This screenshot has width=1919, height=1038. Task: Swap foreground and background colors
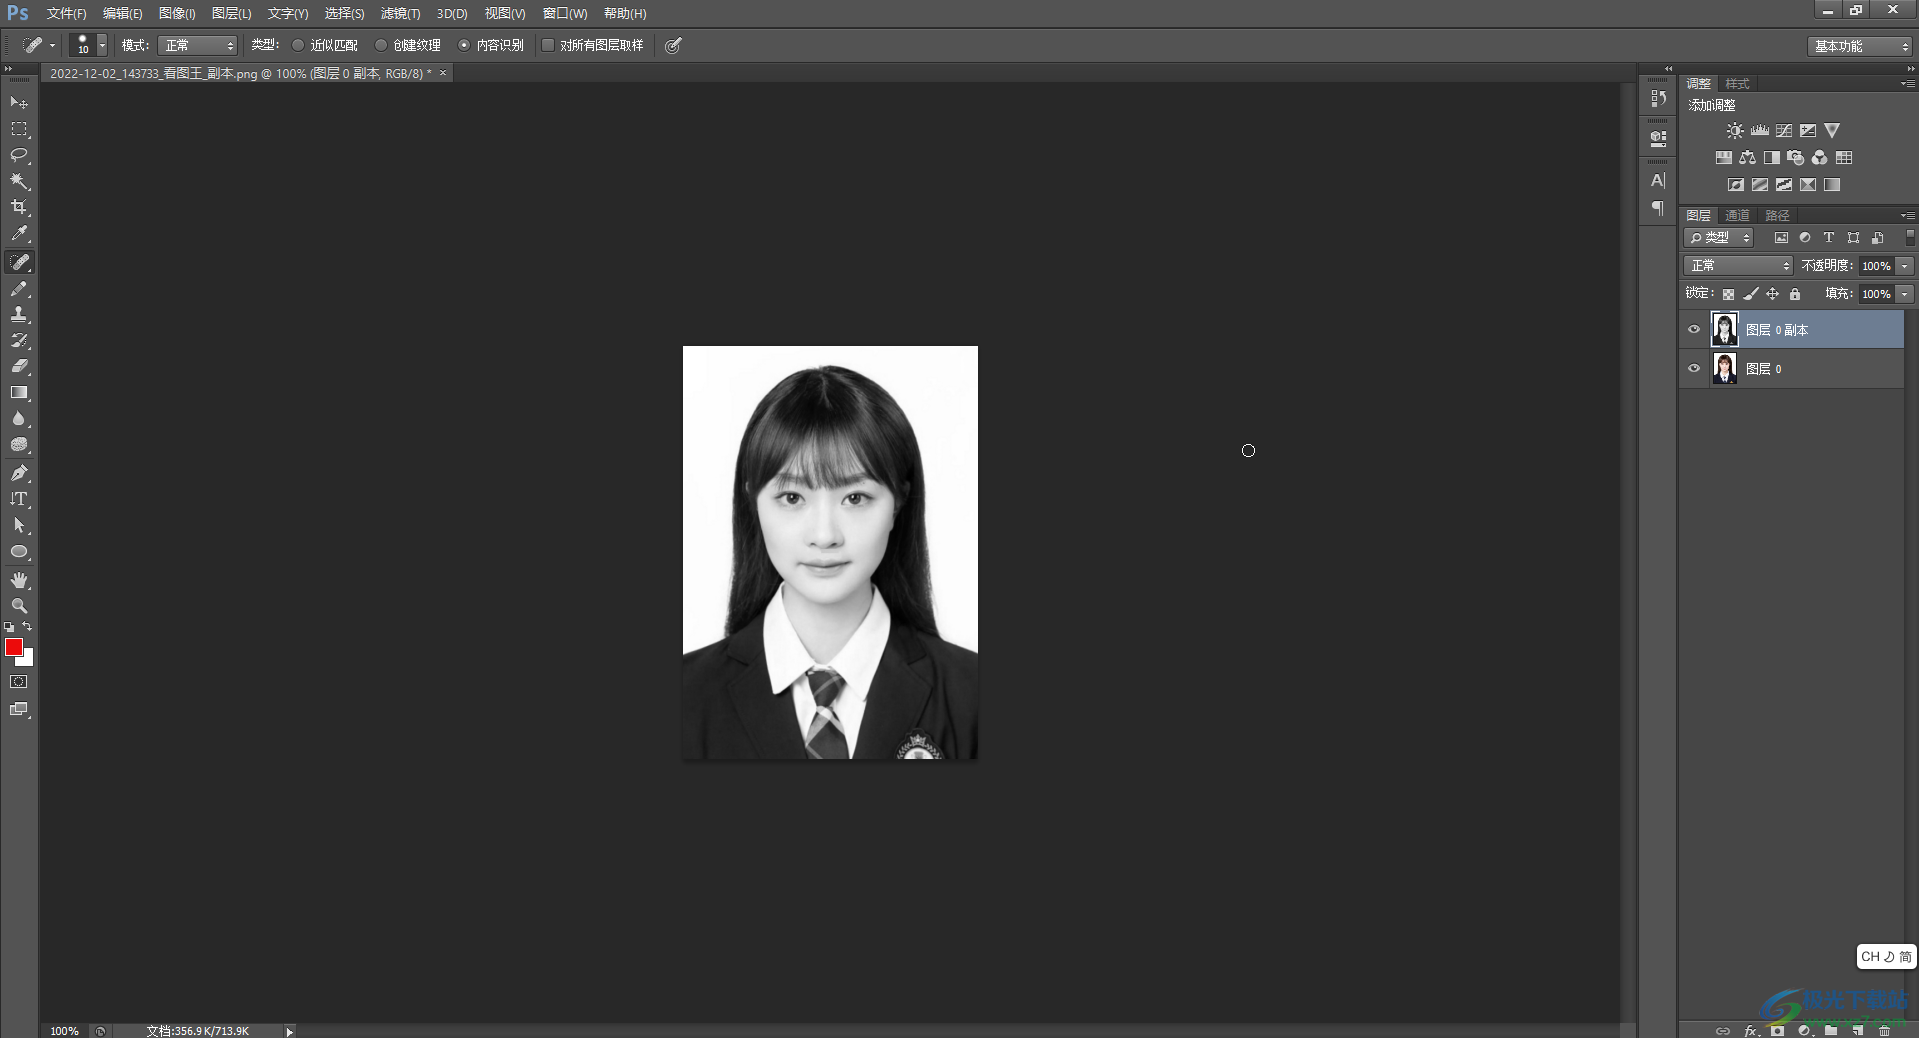[x=28, y=627]
